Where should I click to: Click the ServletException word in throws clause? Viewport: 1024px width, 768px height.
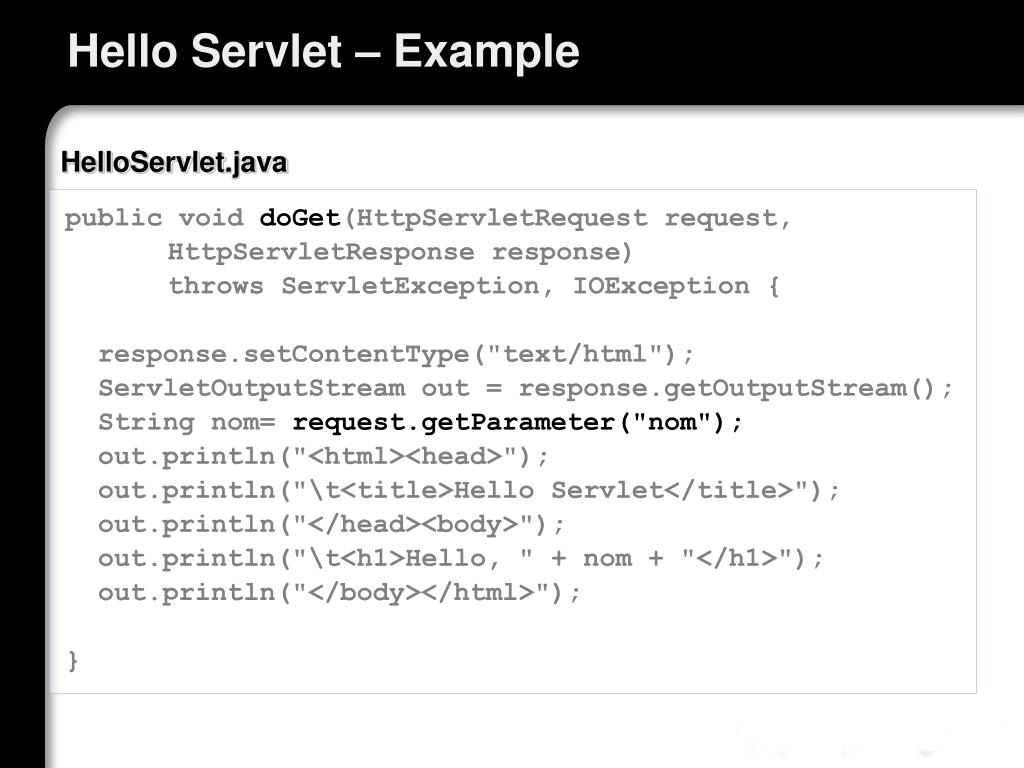point(411,286)
